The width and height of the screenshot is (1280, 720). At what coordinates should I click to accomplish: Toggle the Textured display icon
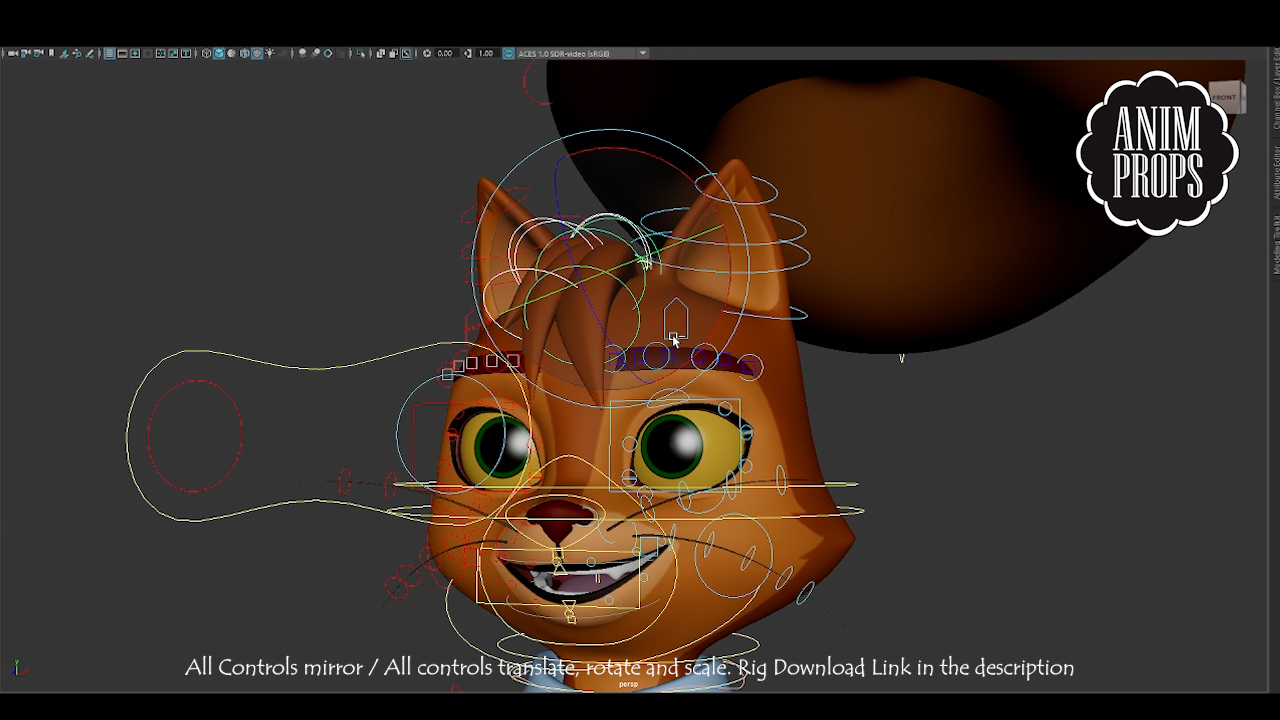tap(257, 53)
